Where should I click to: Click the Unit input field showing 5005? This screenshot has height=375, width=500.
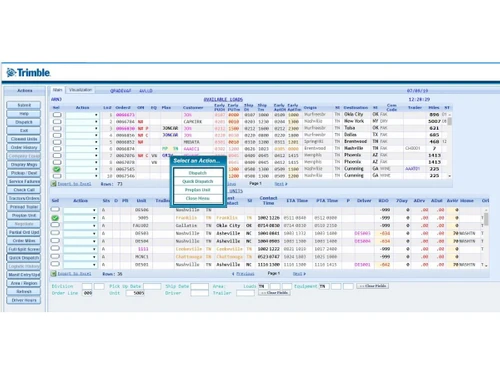point(135,293)
